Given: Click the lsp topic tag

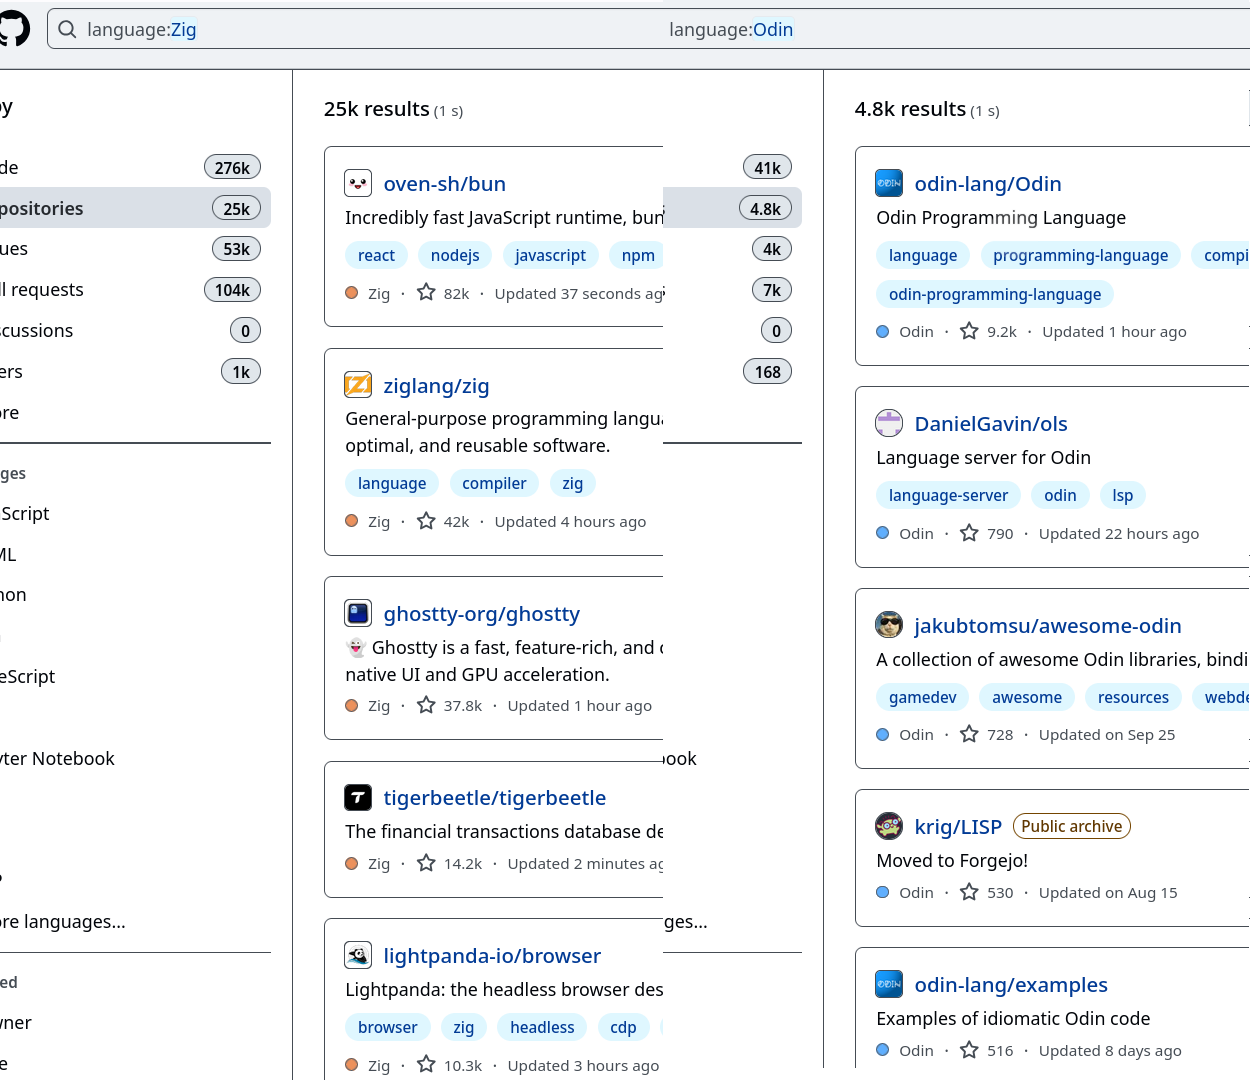Looking at the screenshot, I should pyautogui.click(x=1123, y=495).
